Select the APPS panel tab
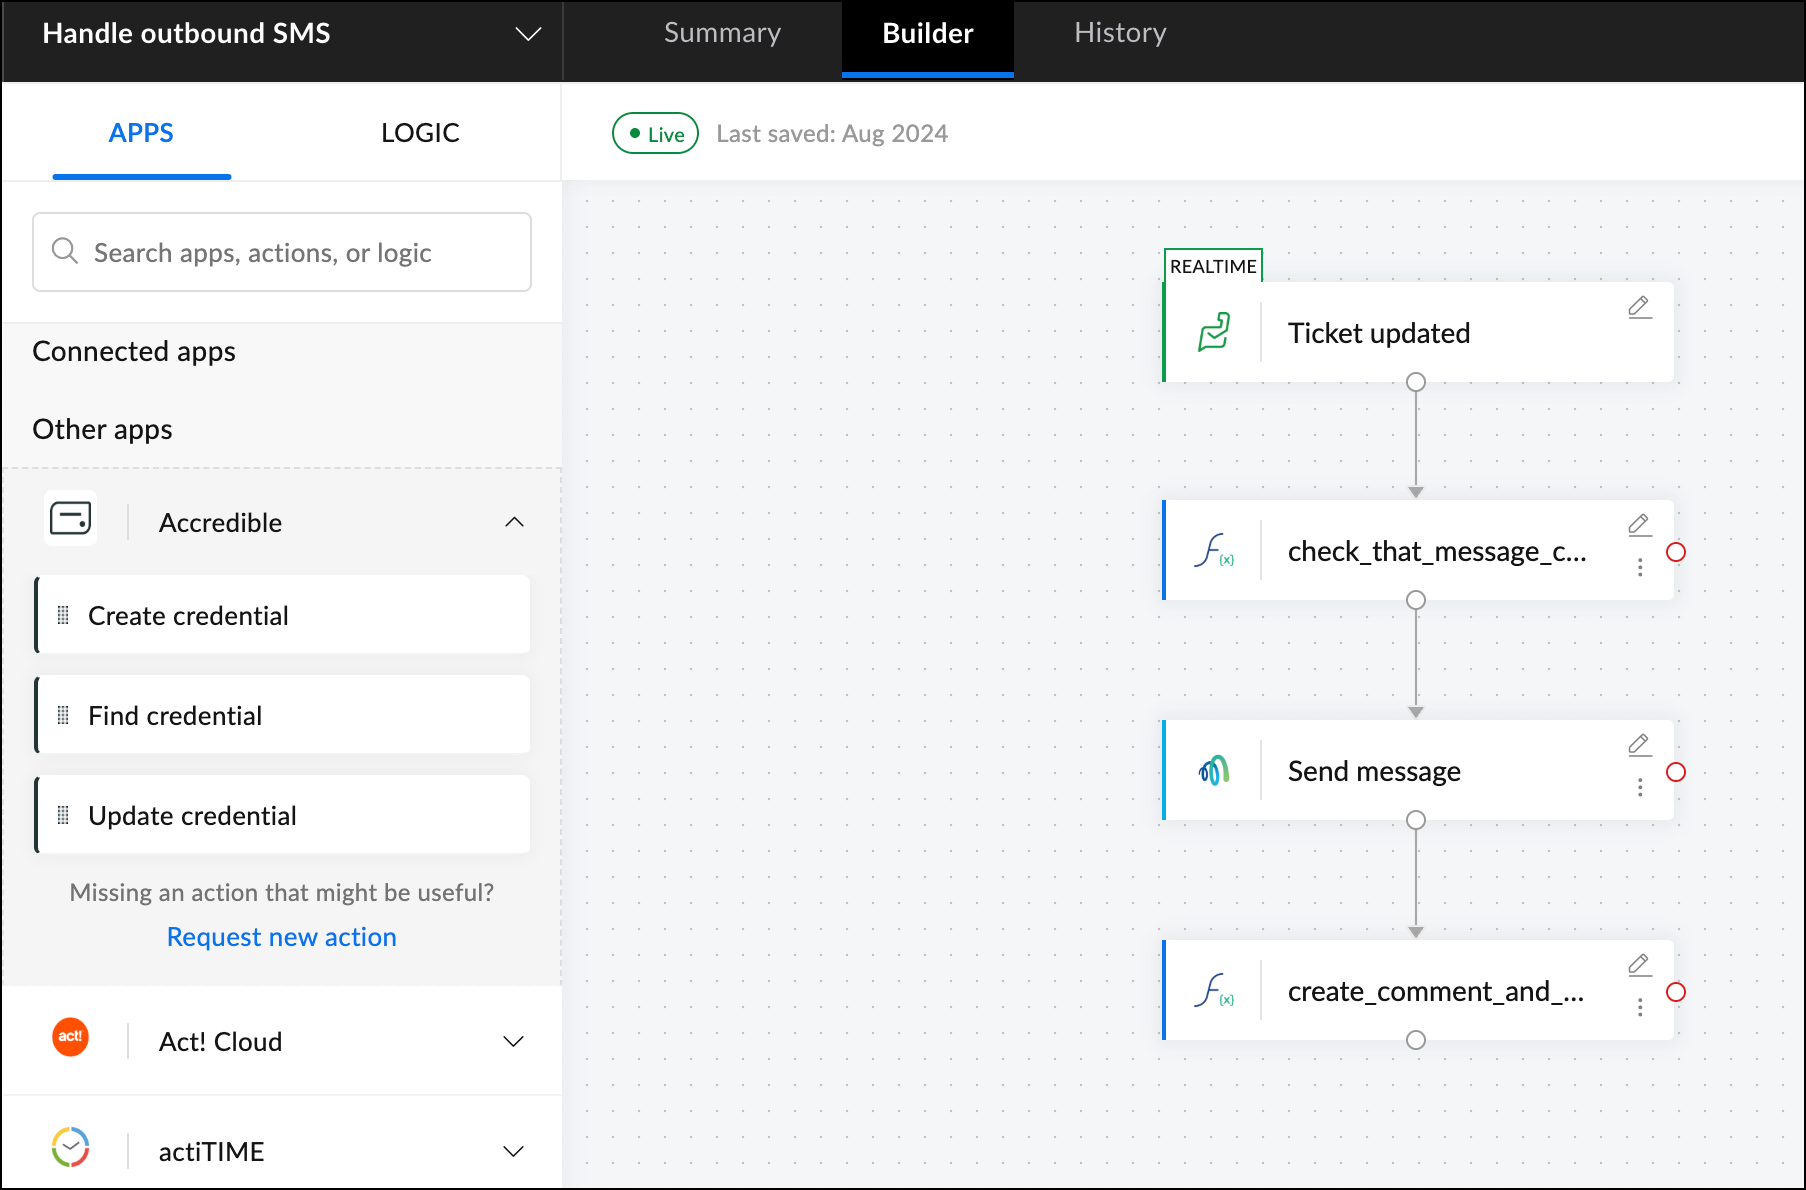Image resolution: width=1806 pixels, height=1190 pixels. click(x=141, y=133)
